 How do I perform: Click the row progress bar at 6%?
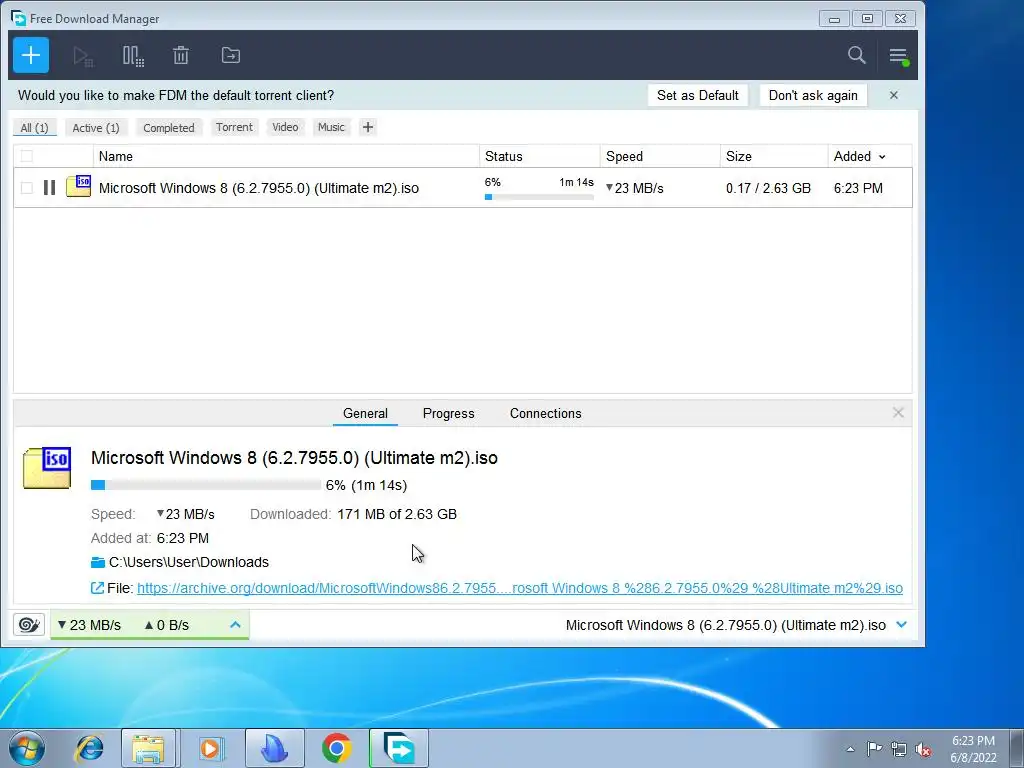[539, 197]
